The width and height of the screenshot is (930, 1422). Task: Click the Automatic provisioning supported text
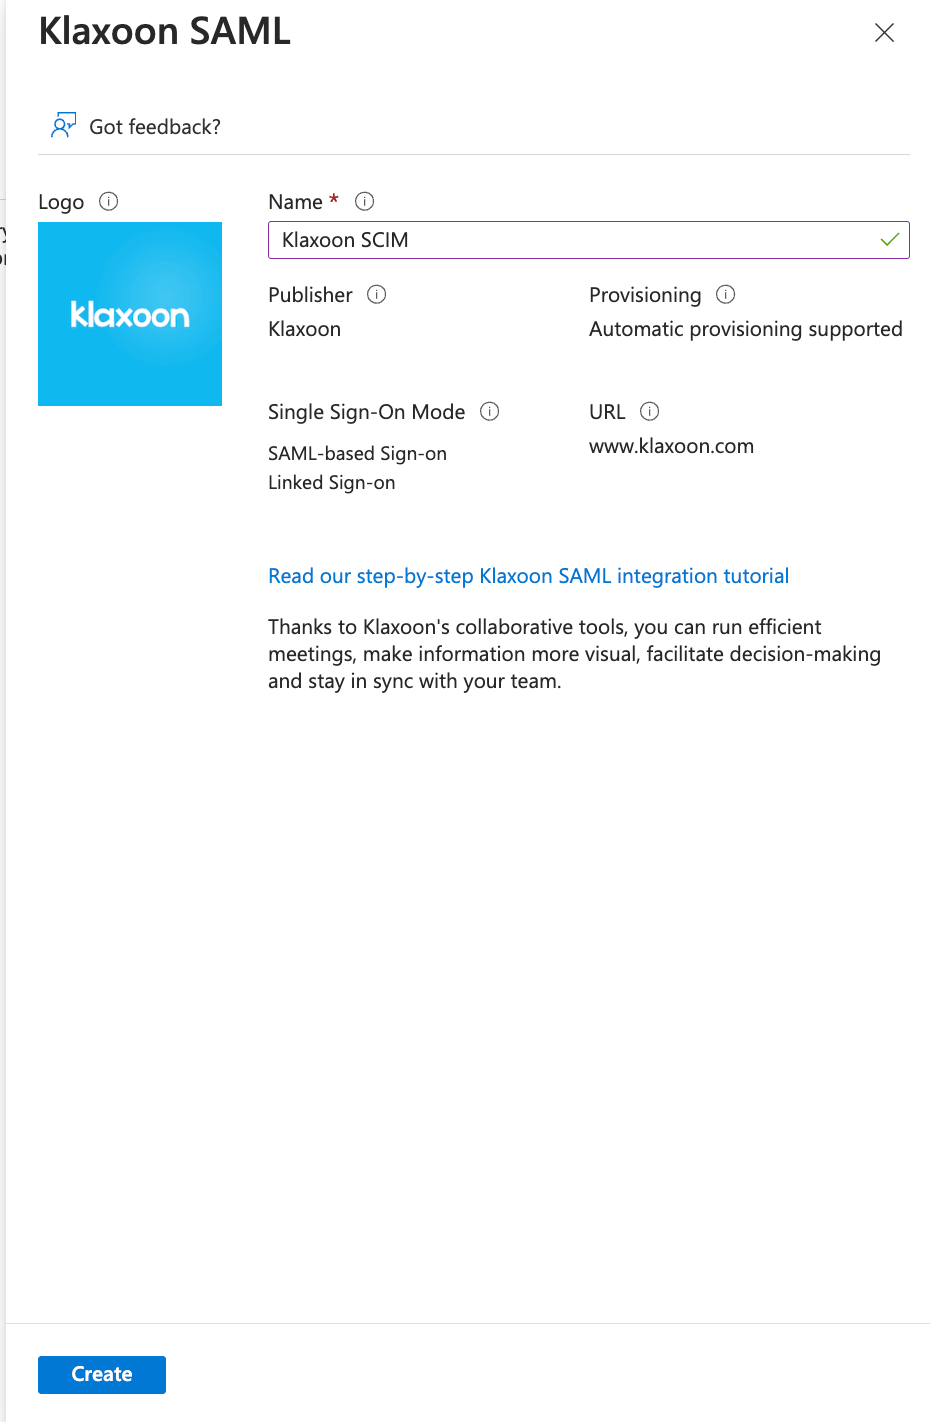pos(745,329)
